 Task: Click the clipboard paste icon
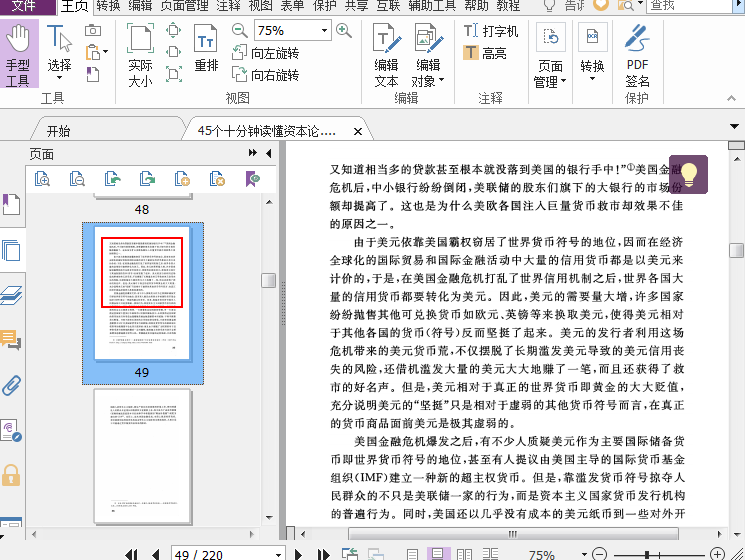coord(93,52)
